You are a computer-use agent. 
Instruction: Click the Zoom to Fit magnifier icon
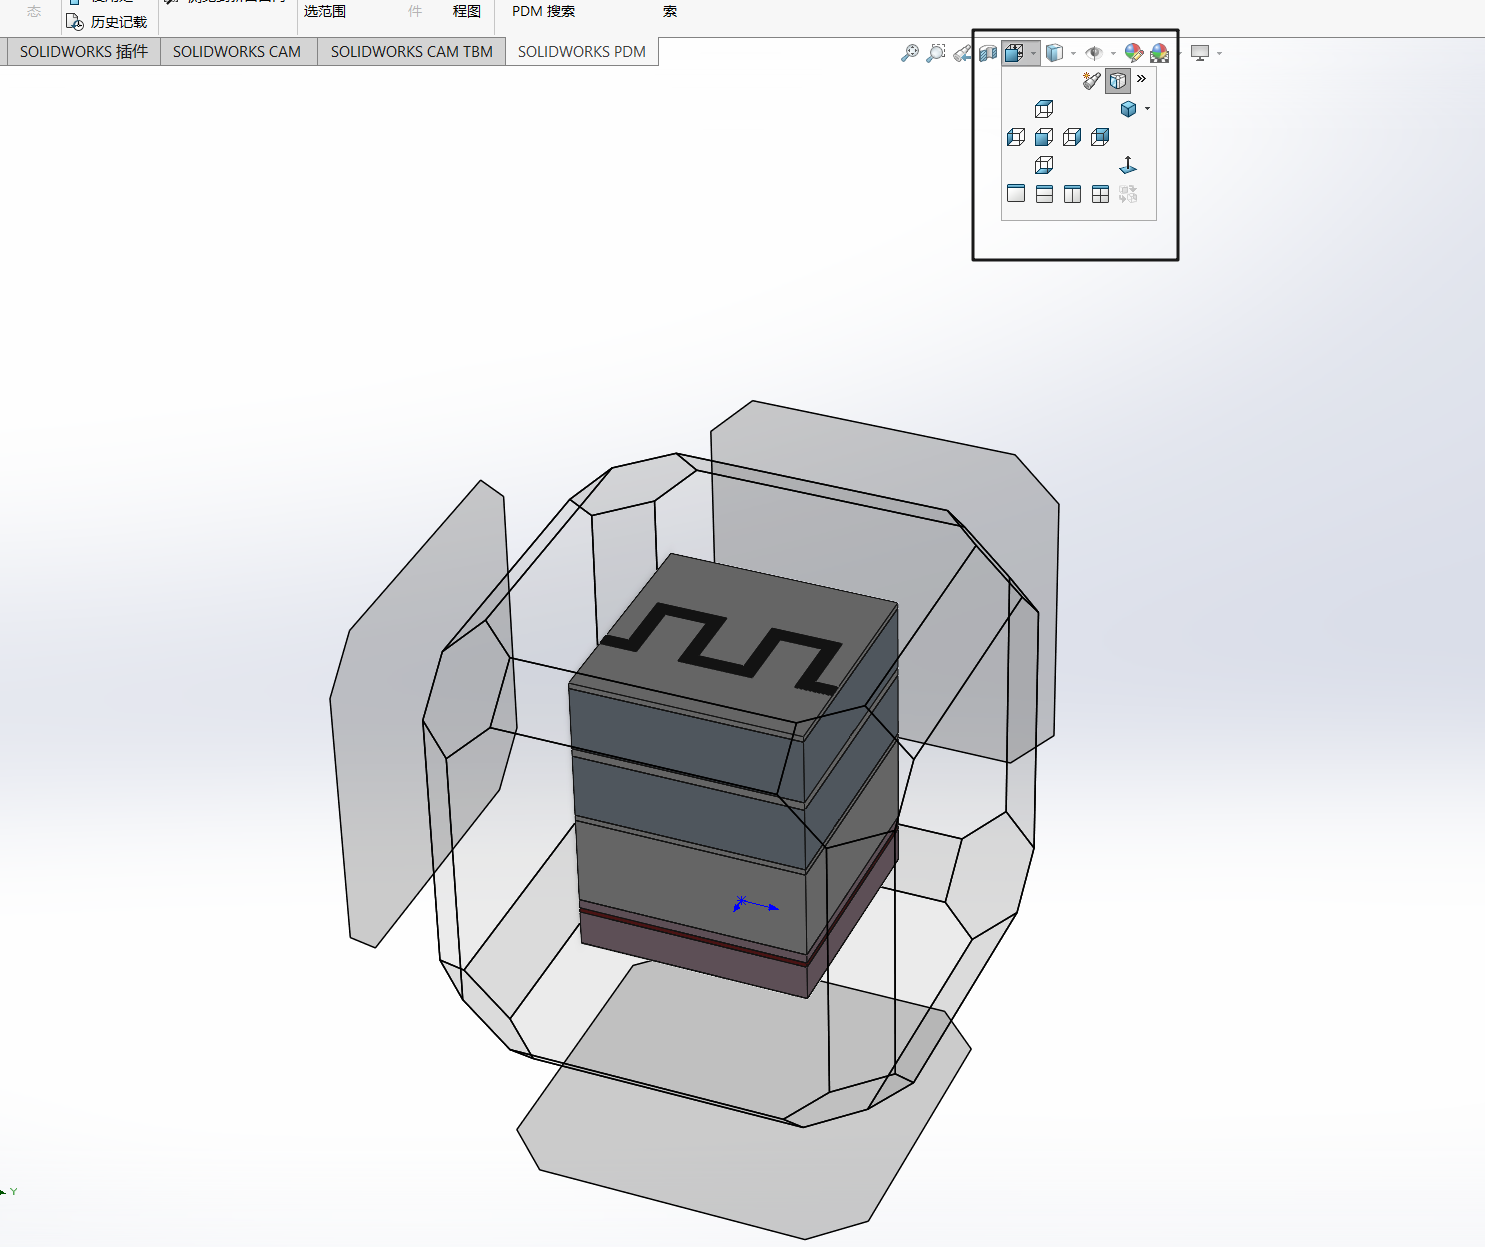pyautogui.click(x=909, y=53)
